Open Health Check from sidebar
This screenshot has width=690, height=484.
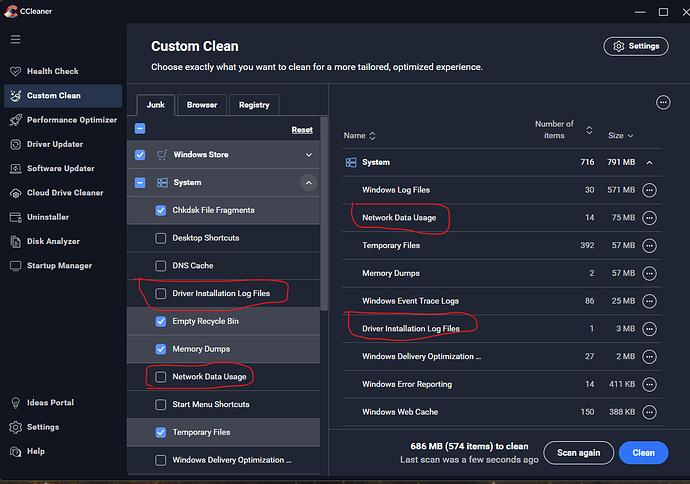(x=52, y=71)
